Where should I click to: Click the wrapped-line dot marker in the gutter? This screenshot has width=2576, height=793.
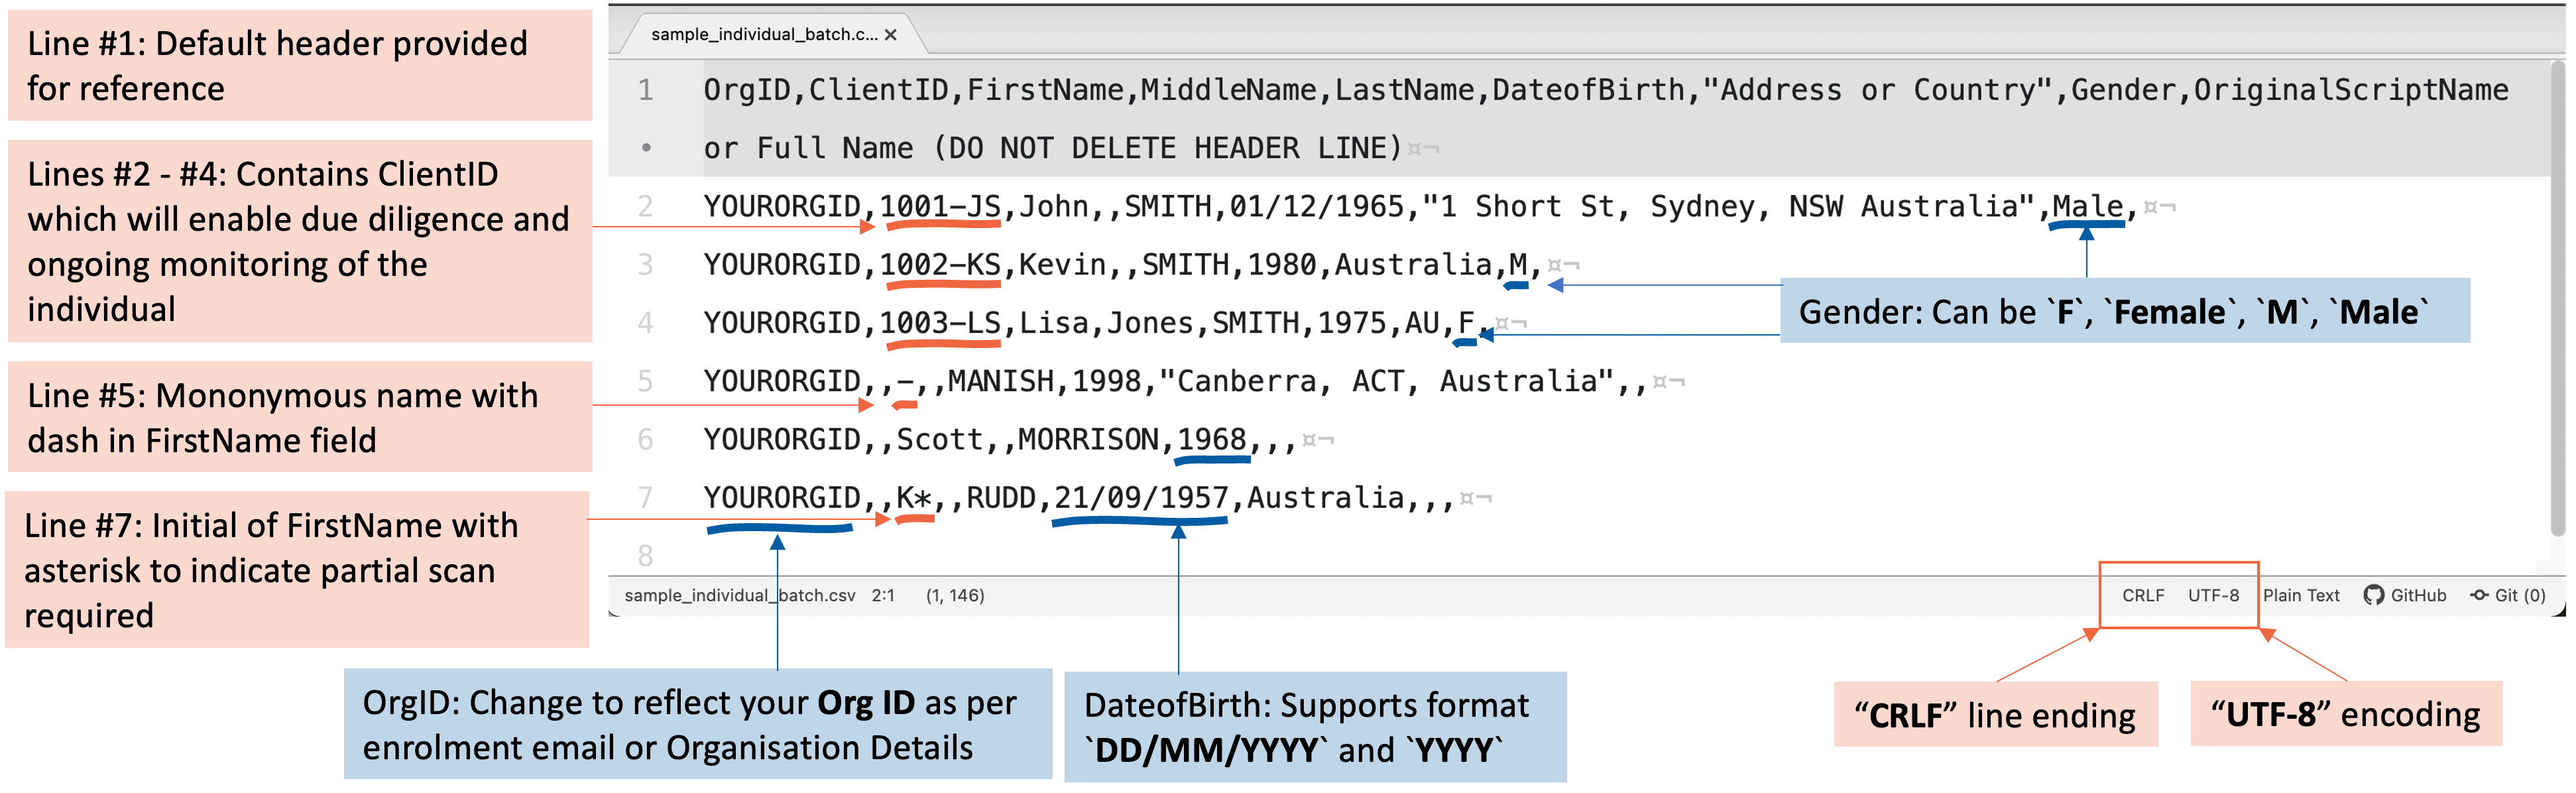647,147
